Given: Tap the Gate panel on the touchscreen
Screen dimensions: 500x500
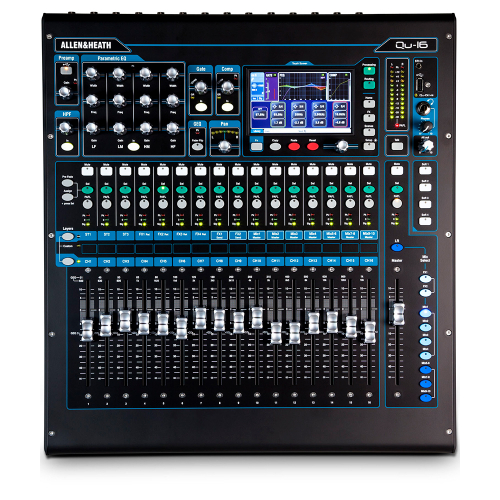Looking at the screenshot, I should pyautogui.click(x=271, y=87).
